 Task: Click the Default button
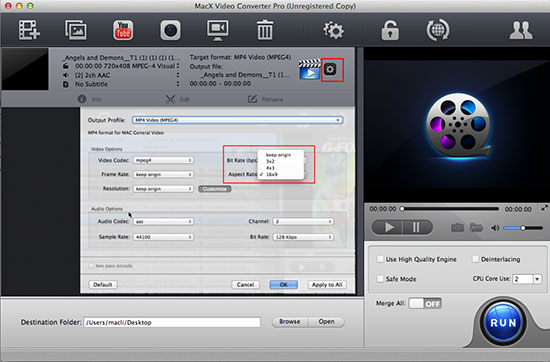[103, 284]
